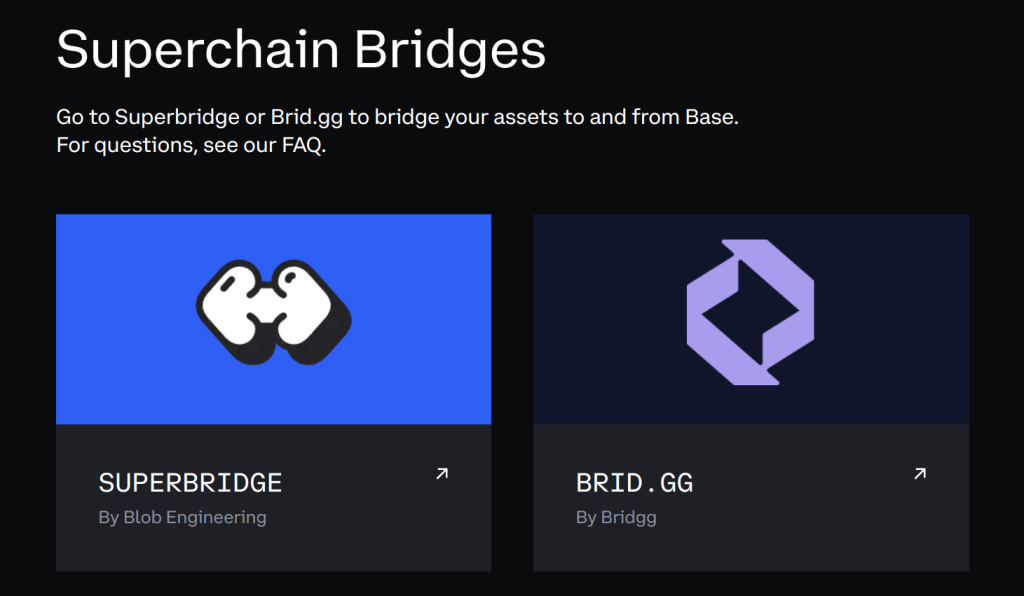Click the SUPERBRIDGE card title text
Image resolution: width=1024 pixels, height=596 pixels.
pos(190,482)
